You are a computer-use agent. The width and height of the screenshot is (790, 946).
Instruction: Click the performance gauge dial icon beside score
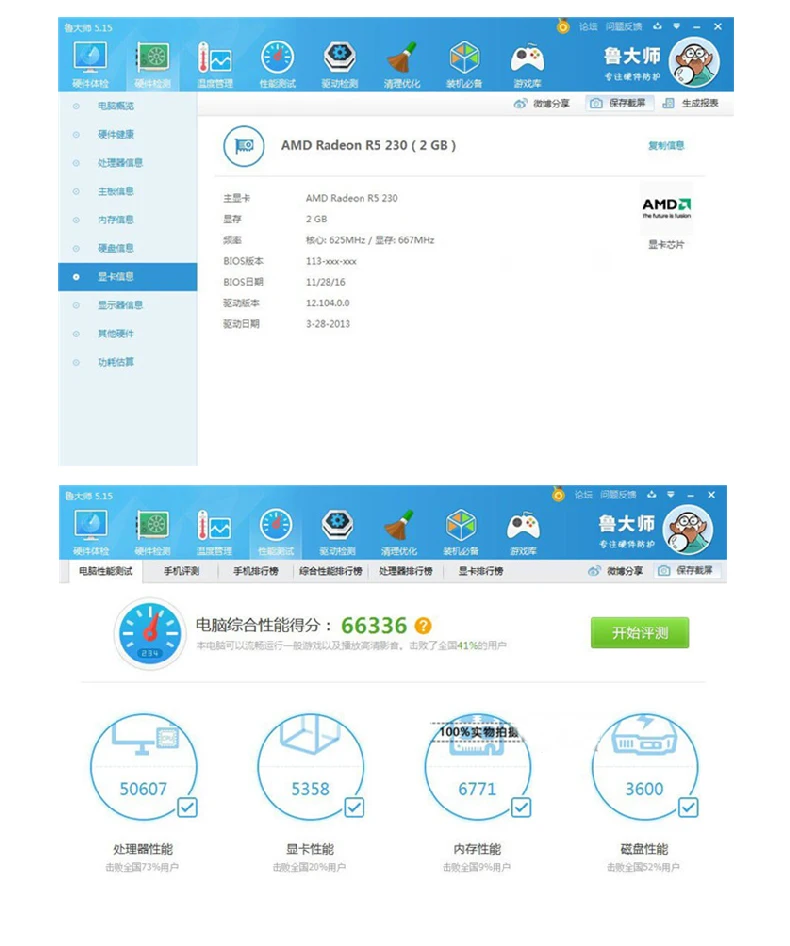150,633
